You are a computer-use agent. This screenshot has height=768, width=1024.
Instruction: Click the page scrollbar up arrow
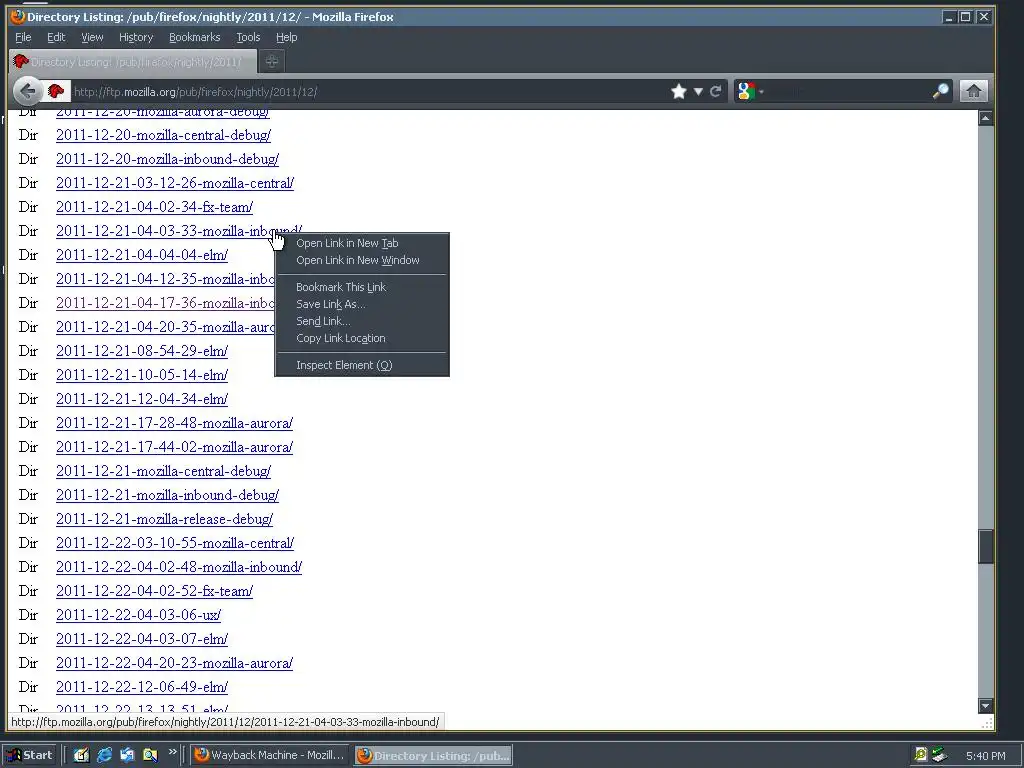(x=985, y=118)
